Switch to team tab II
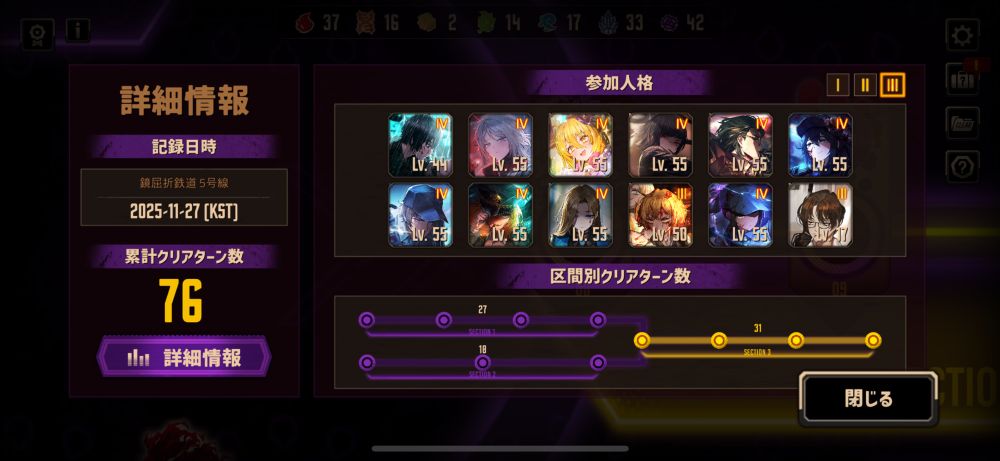 [x=865, y=85]
